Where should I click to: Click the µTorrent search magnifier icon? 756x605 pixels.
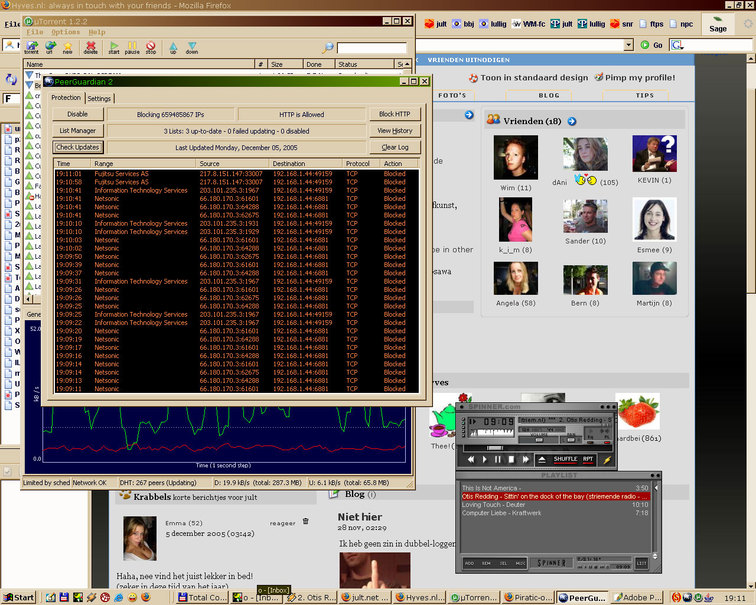coord(328,47)
